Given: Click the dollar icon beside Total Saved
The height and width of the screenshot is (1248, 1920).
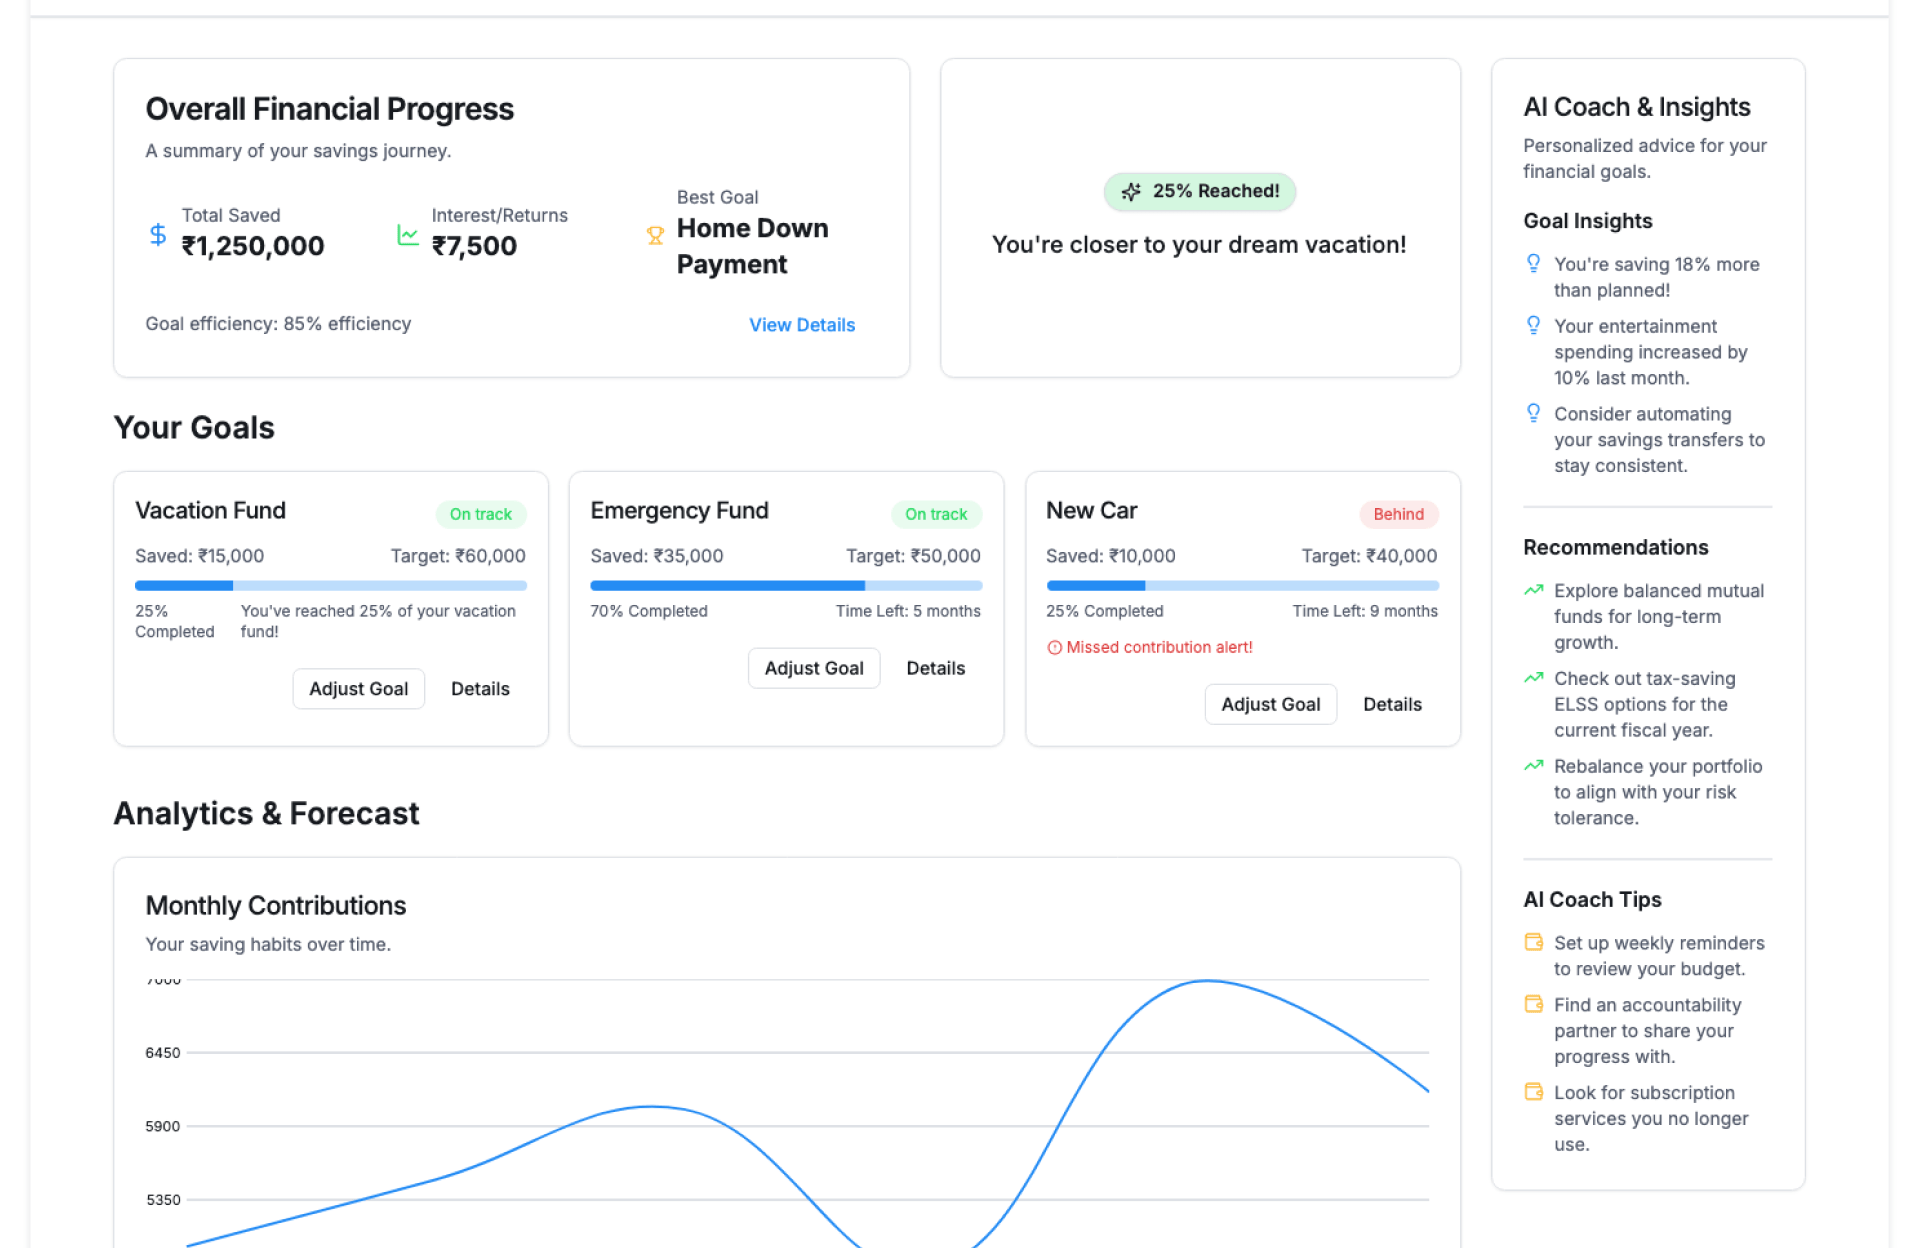Looking at the screenshot, I should tap(158, 234).
